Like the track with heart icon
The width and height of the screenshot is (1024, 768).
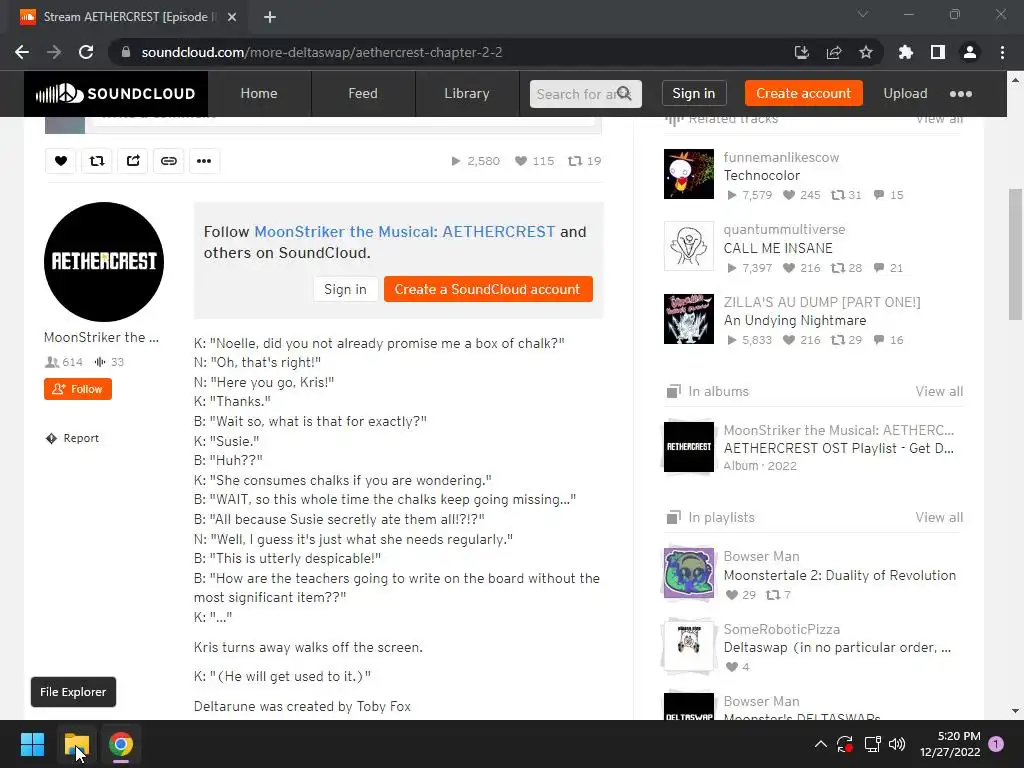61,161
